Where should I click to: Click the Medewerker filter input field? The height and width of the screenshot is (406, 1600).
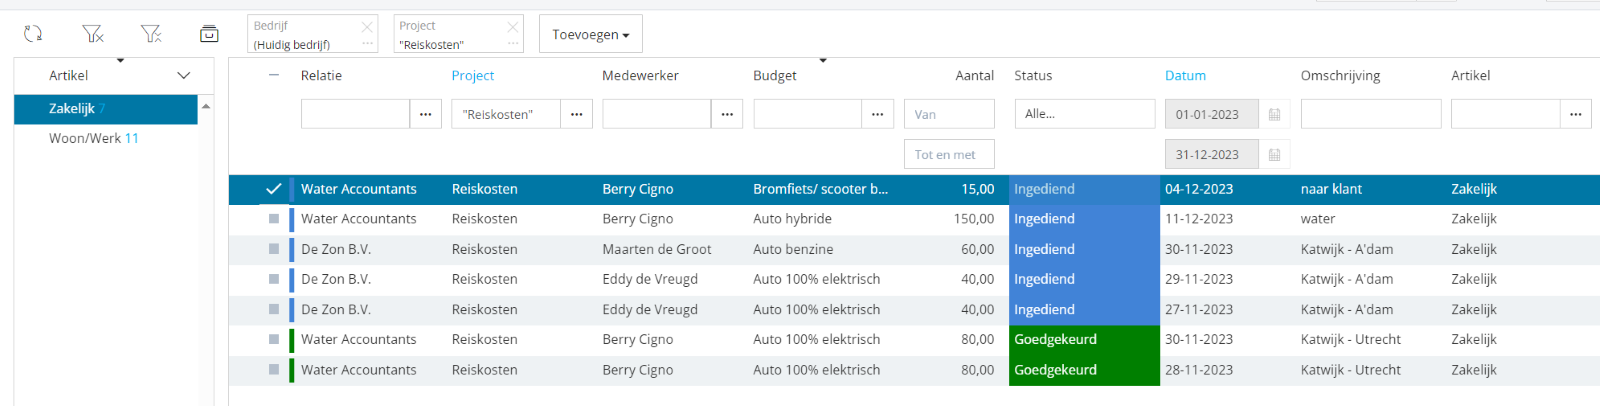(656, 114)
